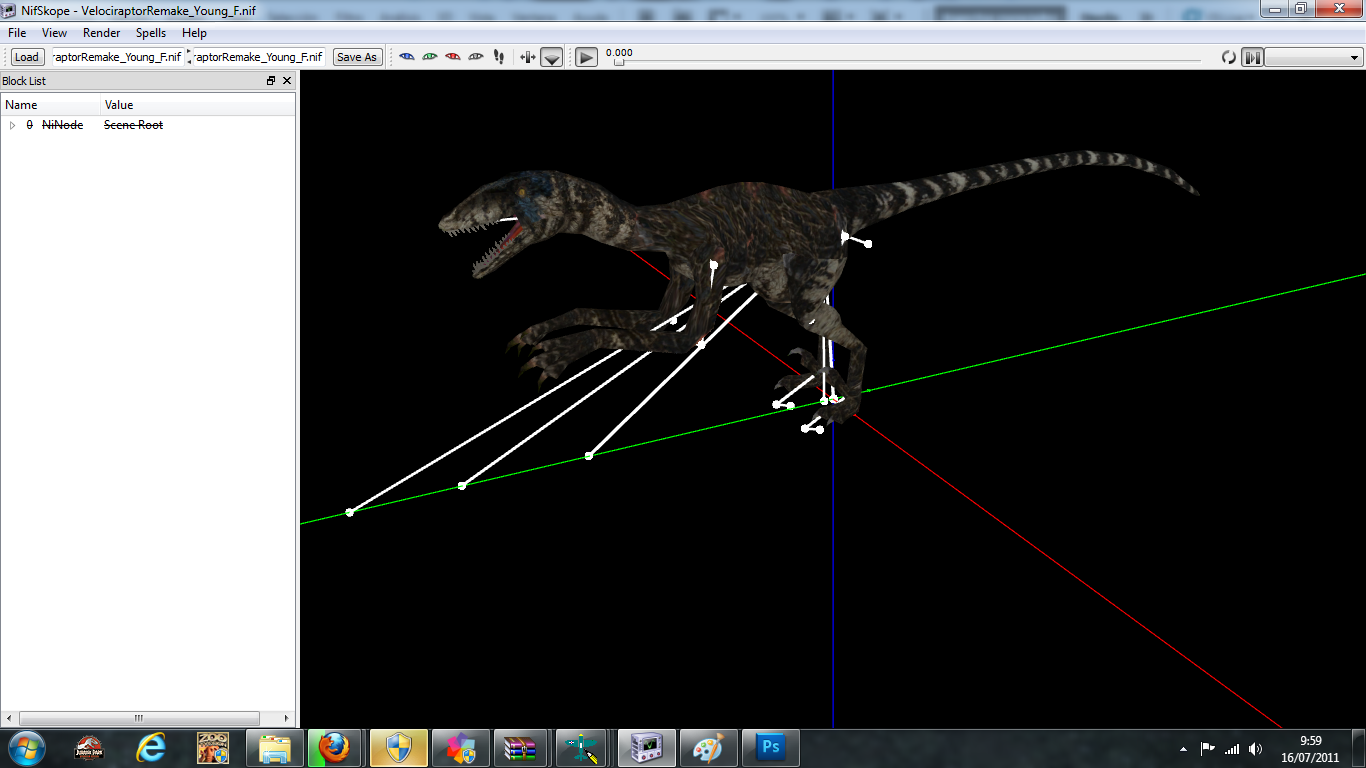This screenshot has width=1366, height=768.
Task: Click the center view axis icon
Action: [x=527, y=57]
